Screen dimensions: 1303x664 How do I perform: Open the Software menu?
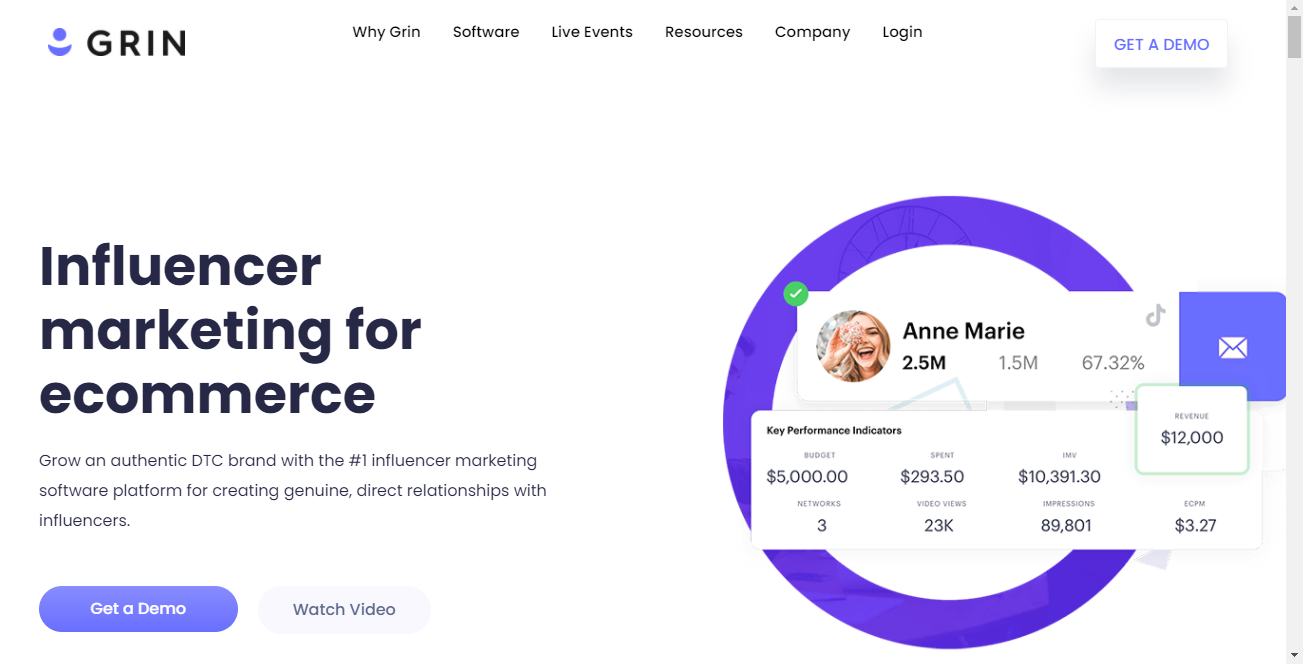(486, 32)
